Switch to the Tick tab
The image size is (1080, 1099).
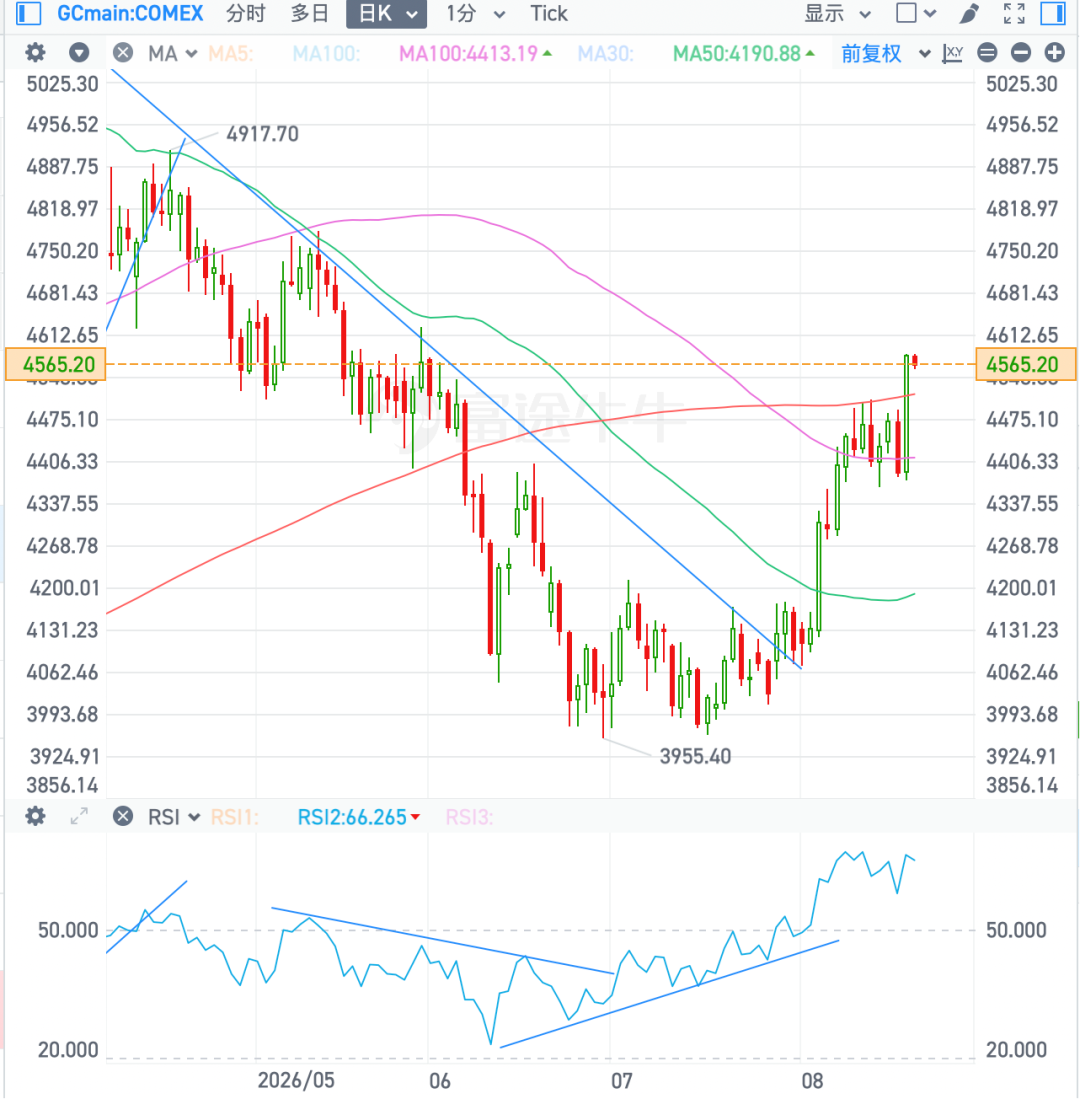click(x=548, y=13)
